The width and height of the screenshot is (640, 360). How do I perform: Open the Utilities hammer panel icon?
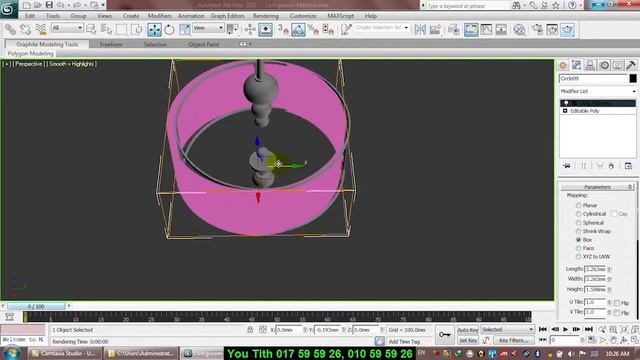click(631, 65)
